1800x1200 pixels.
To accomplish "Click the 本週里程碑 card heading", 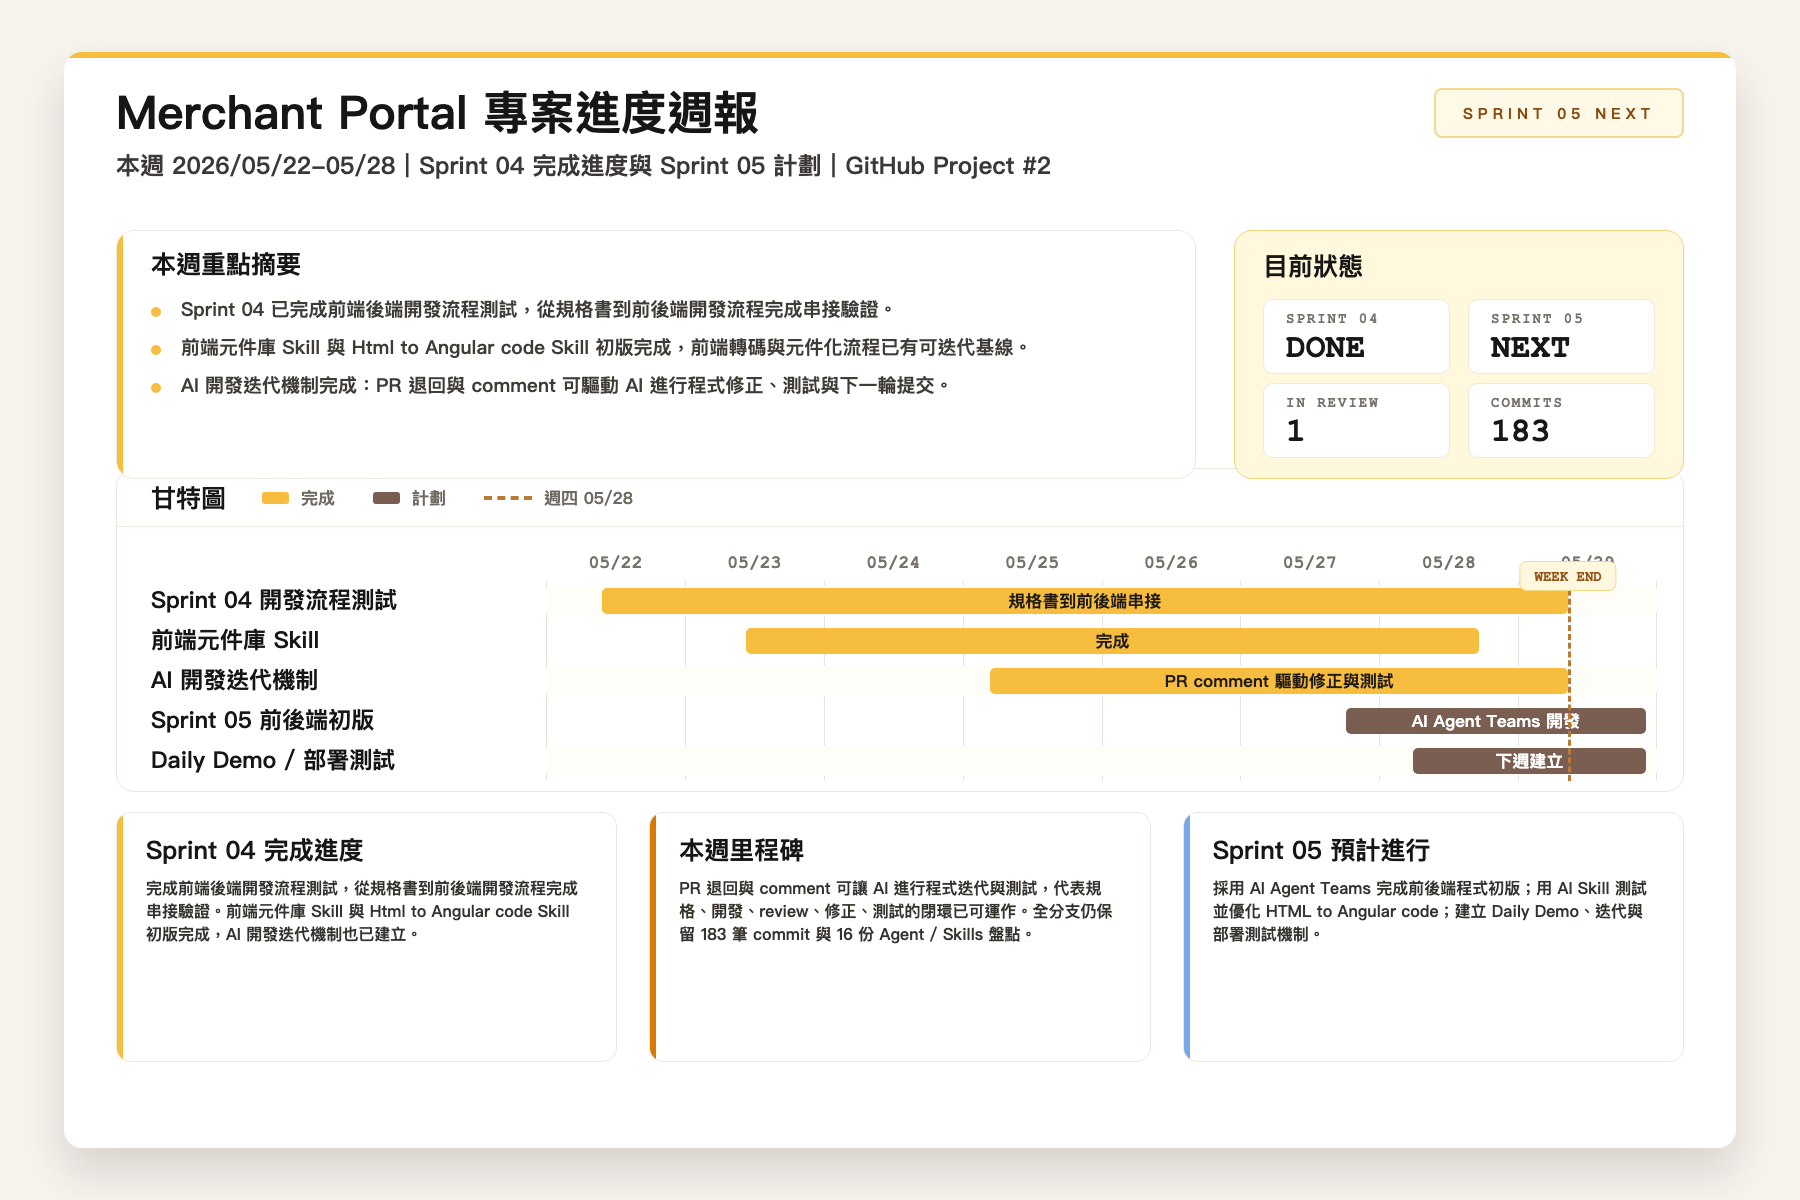I will pyautogui.click(x=741, y=850).
